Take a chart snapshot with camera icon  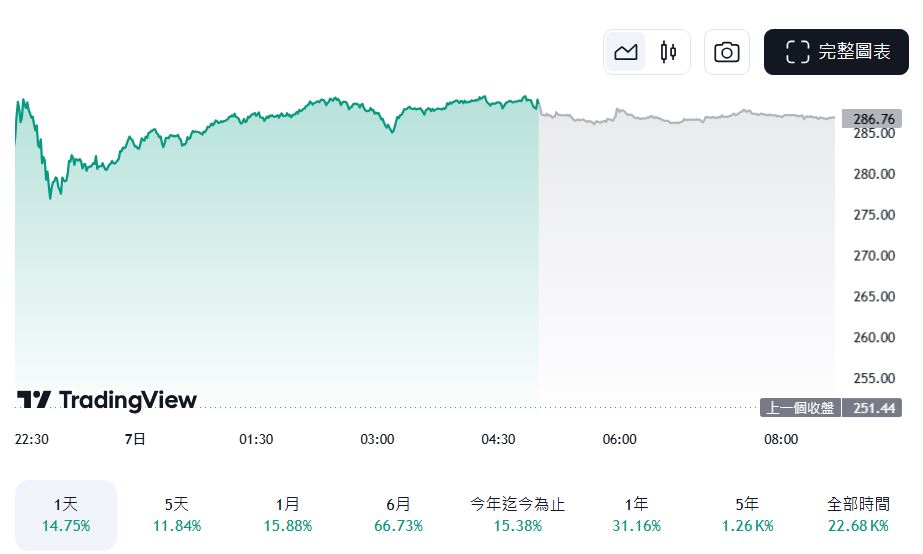coord(727,52)
